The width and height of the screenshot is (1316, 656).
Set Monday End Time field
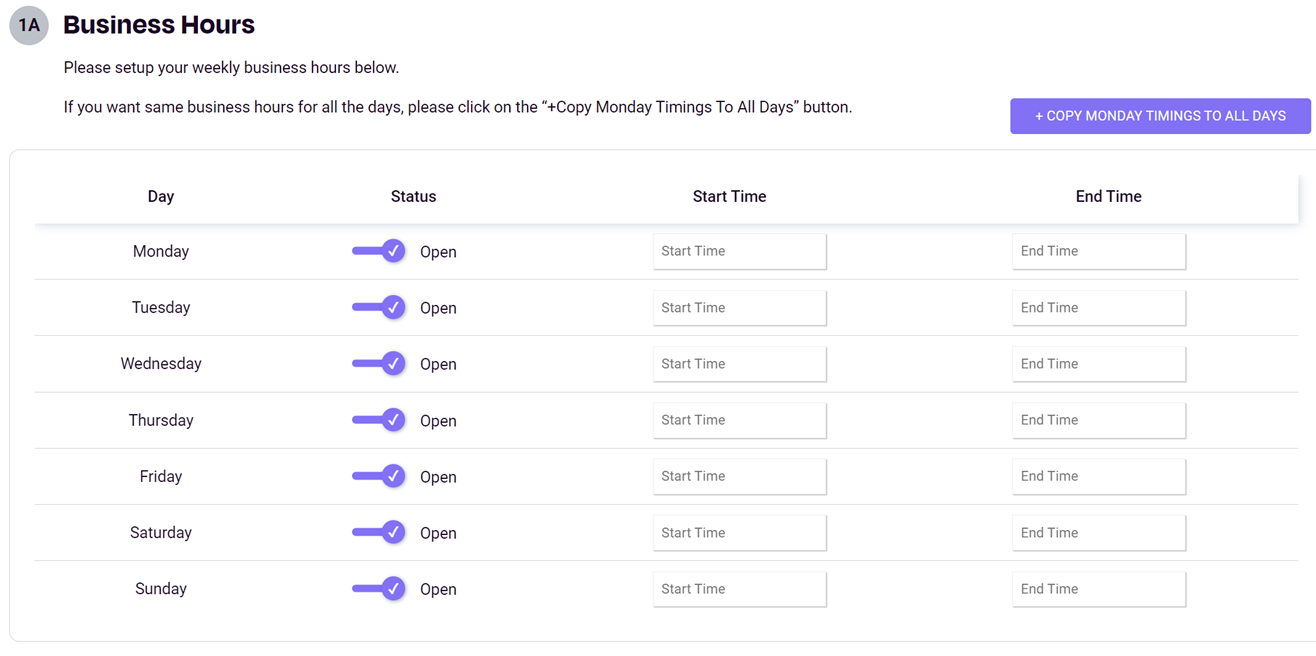point(1099,251)
